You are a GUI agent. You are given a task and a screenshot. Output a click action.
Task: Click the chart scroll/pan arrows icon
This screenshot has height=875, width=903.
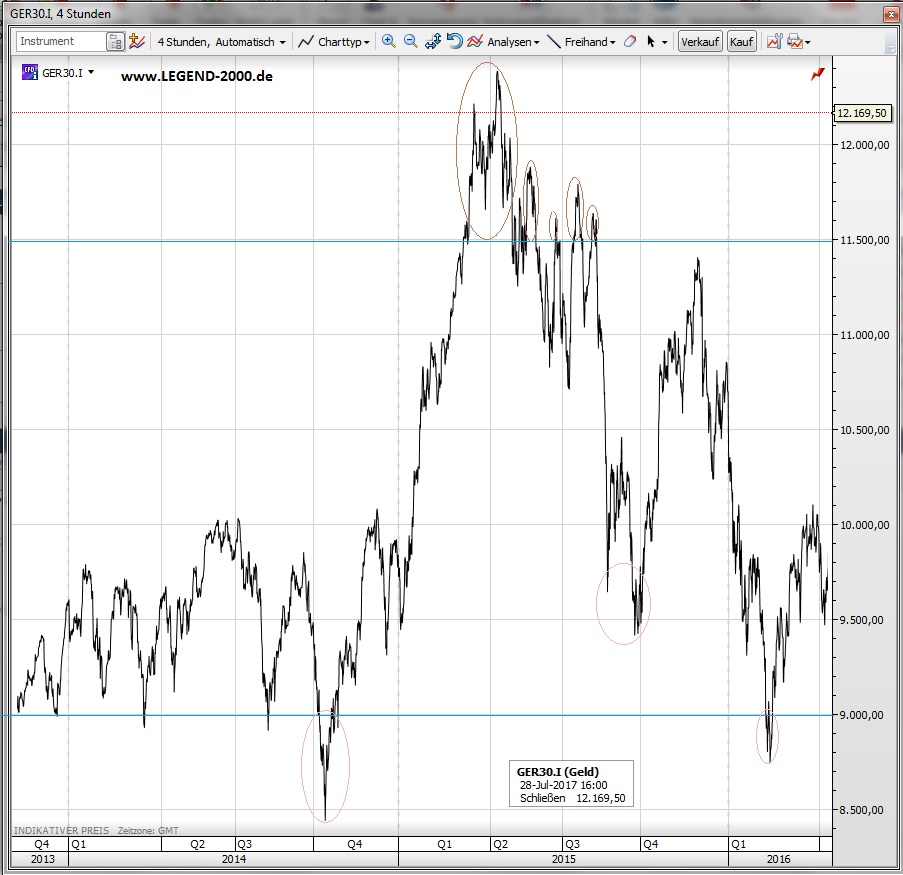433,42
